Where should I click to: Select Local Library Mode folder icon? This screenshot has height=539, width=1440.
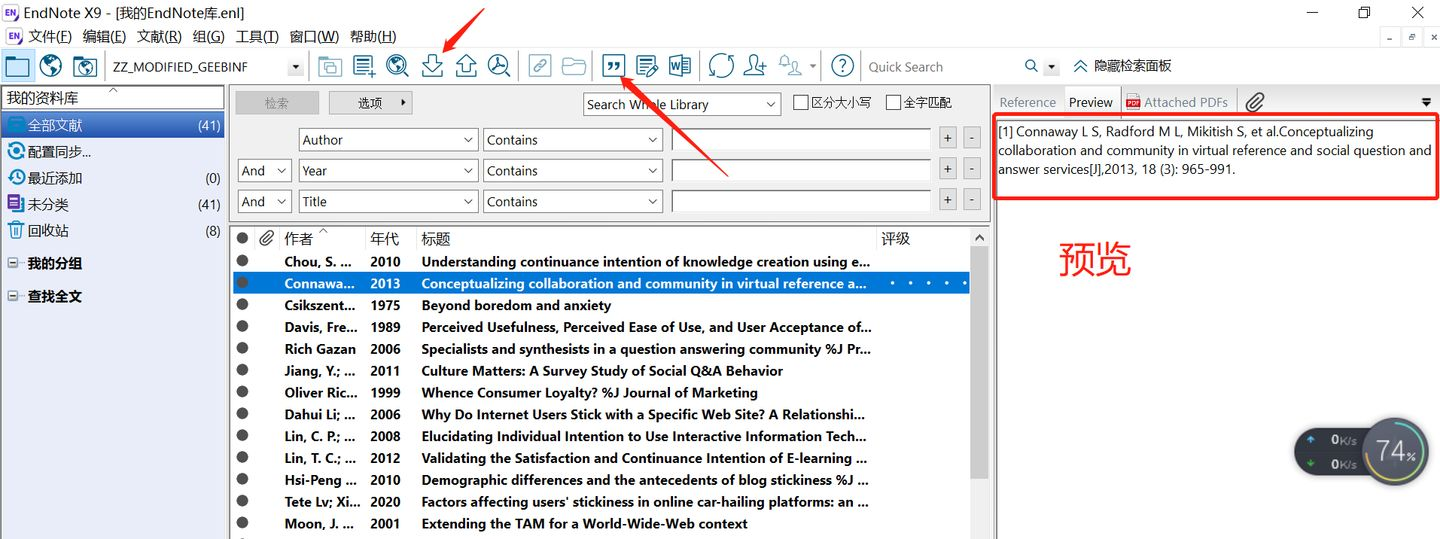click(17, 66)
